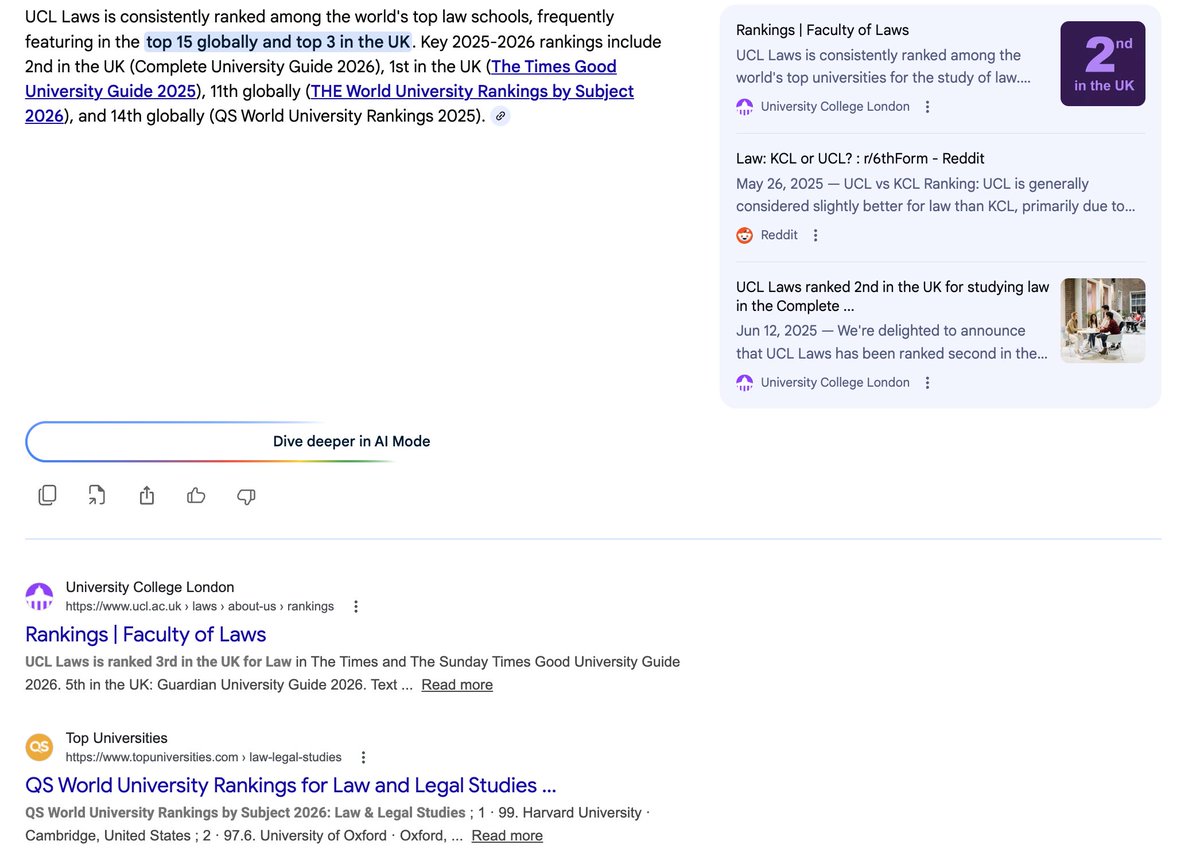This screenshot has height=864, width=1200.
Task: Click the Reddit logo in source card
Action: coord(744,235)
